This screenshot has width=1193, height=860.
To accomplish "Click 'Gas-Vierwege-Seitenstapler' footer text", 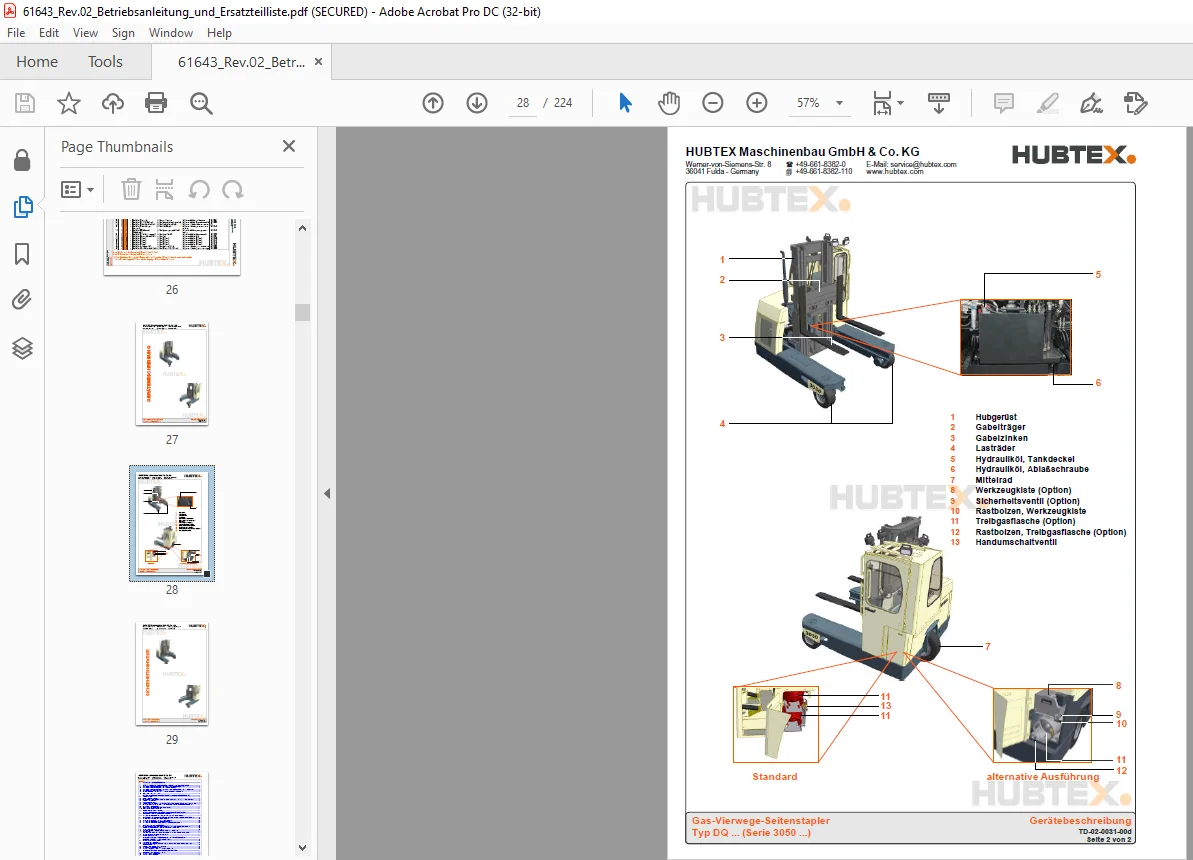I will (x=761, y=820).
